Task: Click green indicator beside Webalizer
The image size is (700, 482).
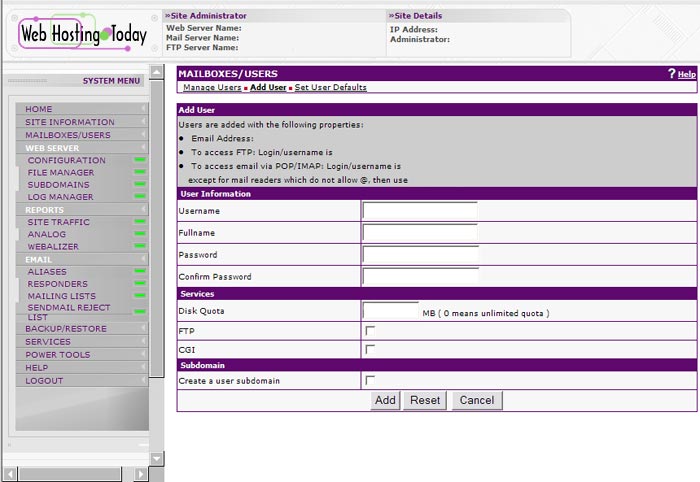Action: pyautogui.click(x=140, y=247)
